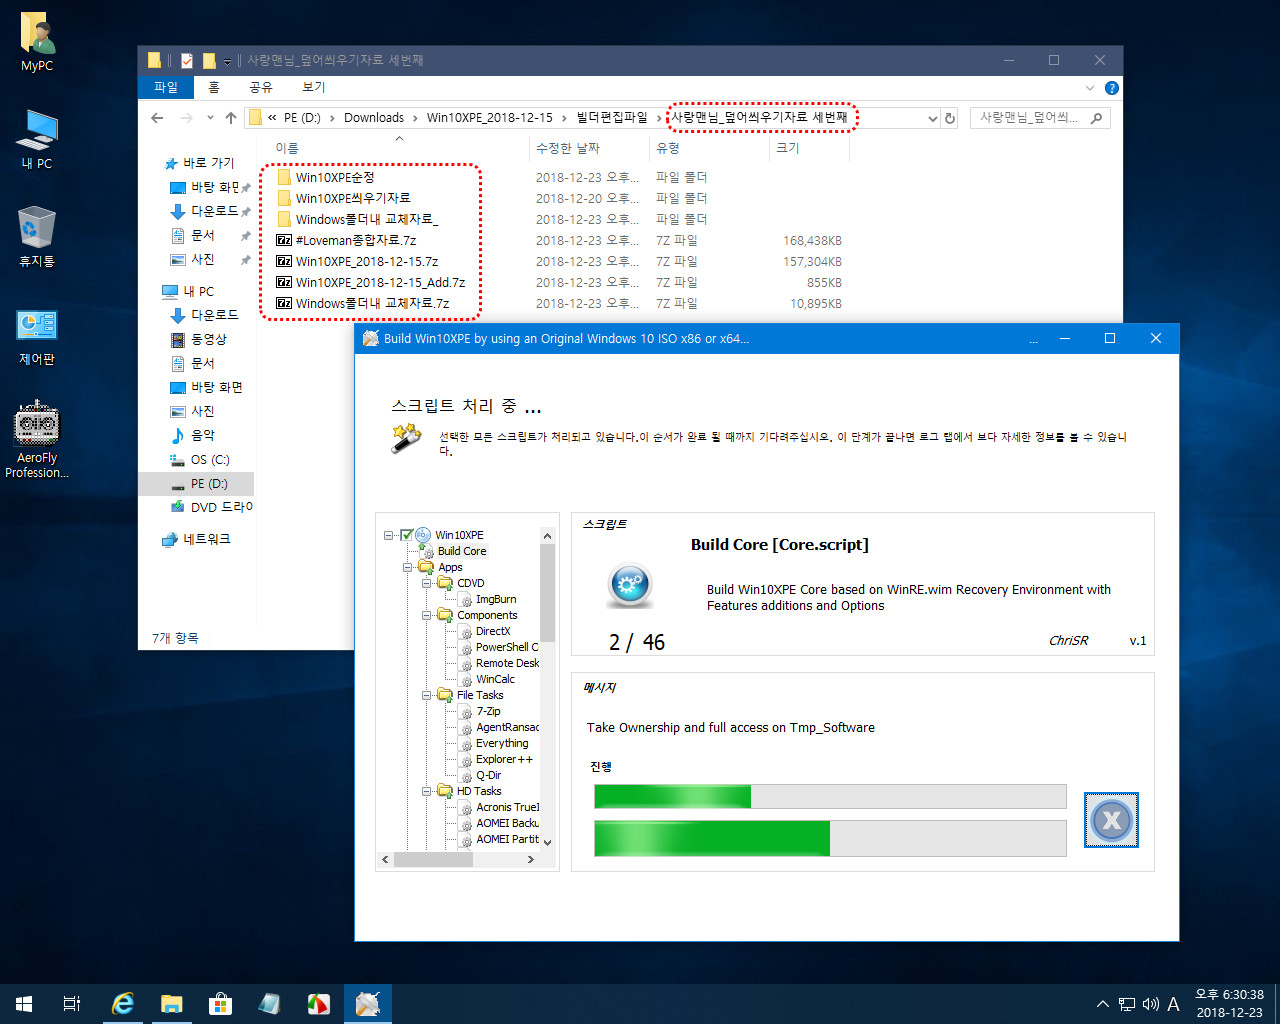Click the 7z icon of #Loveman종합자료.7z

point(284,240)
